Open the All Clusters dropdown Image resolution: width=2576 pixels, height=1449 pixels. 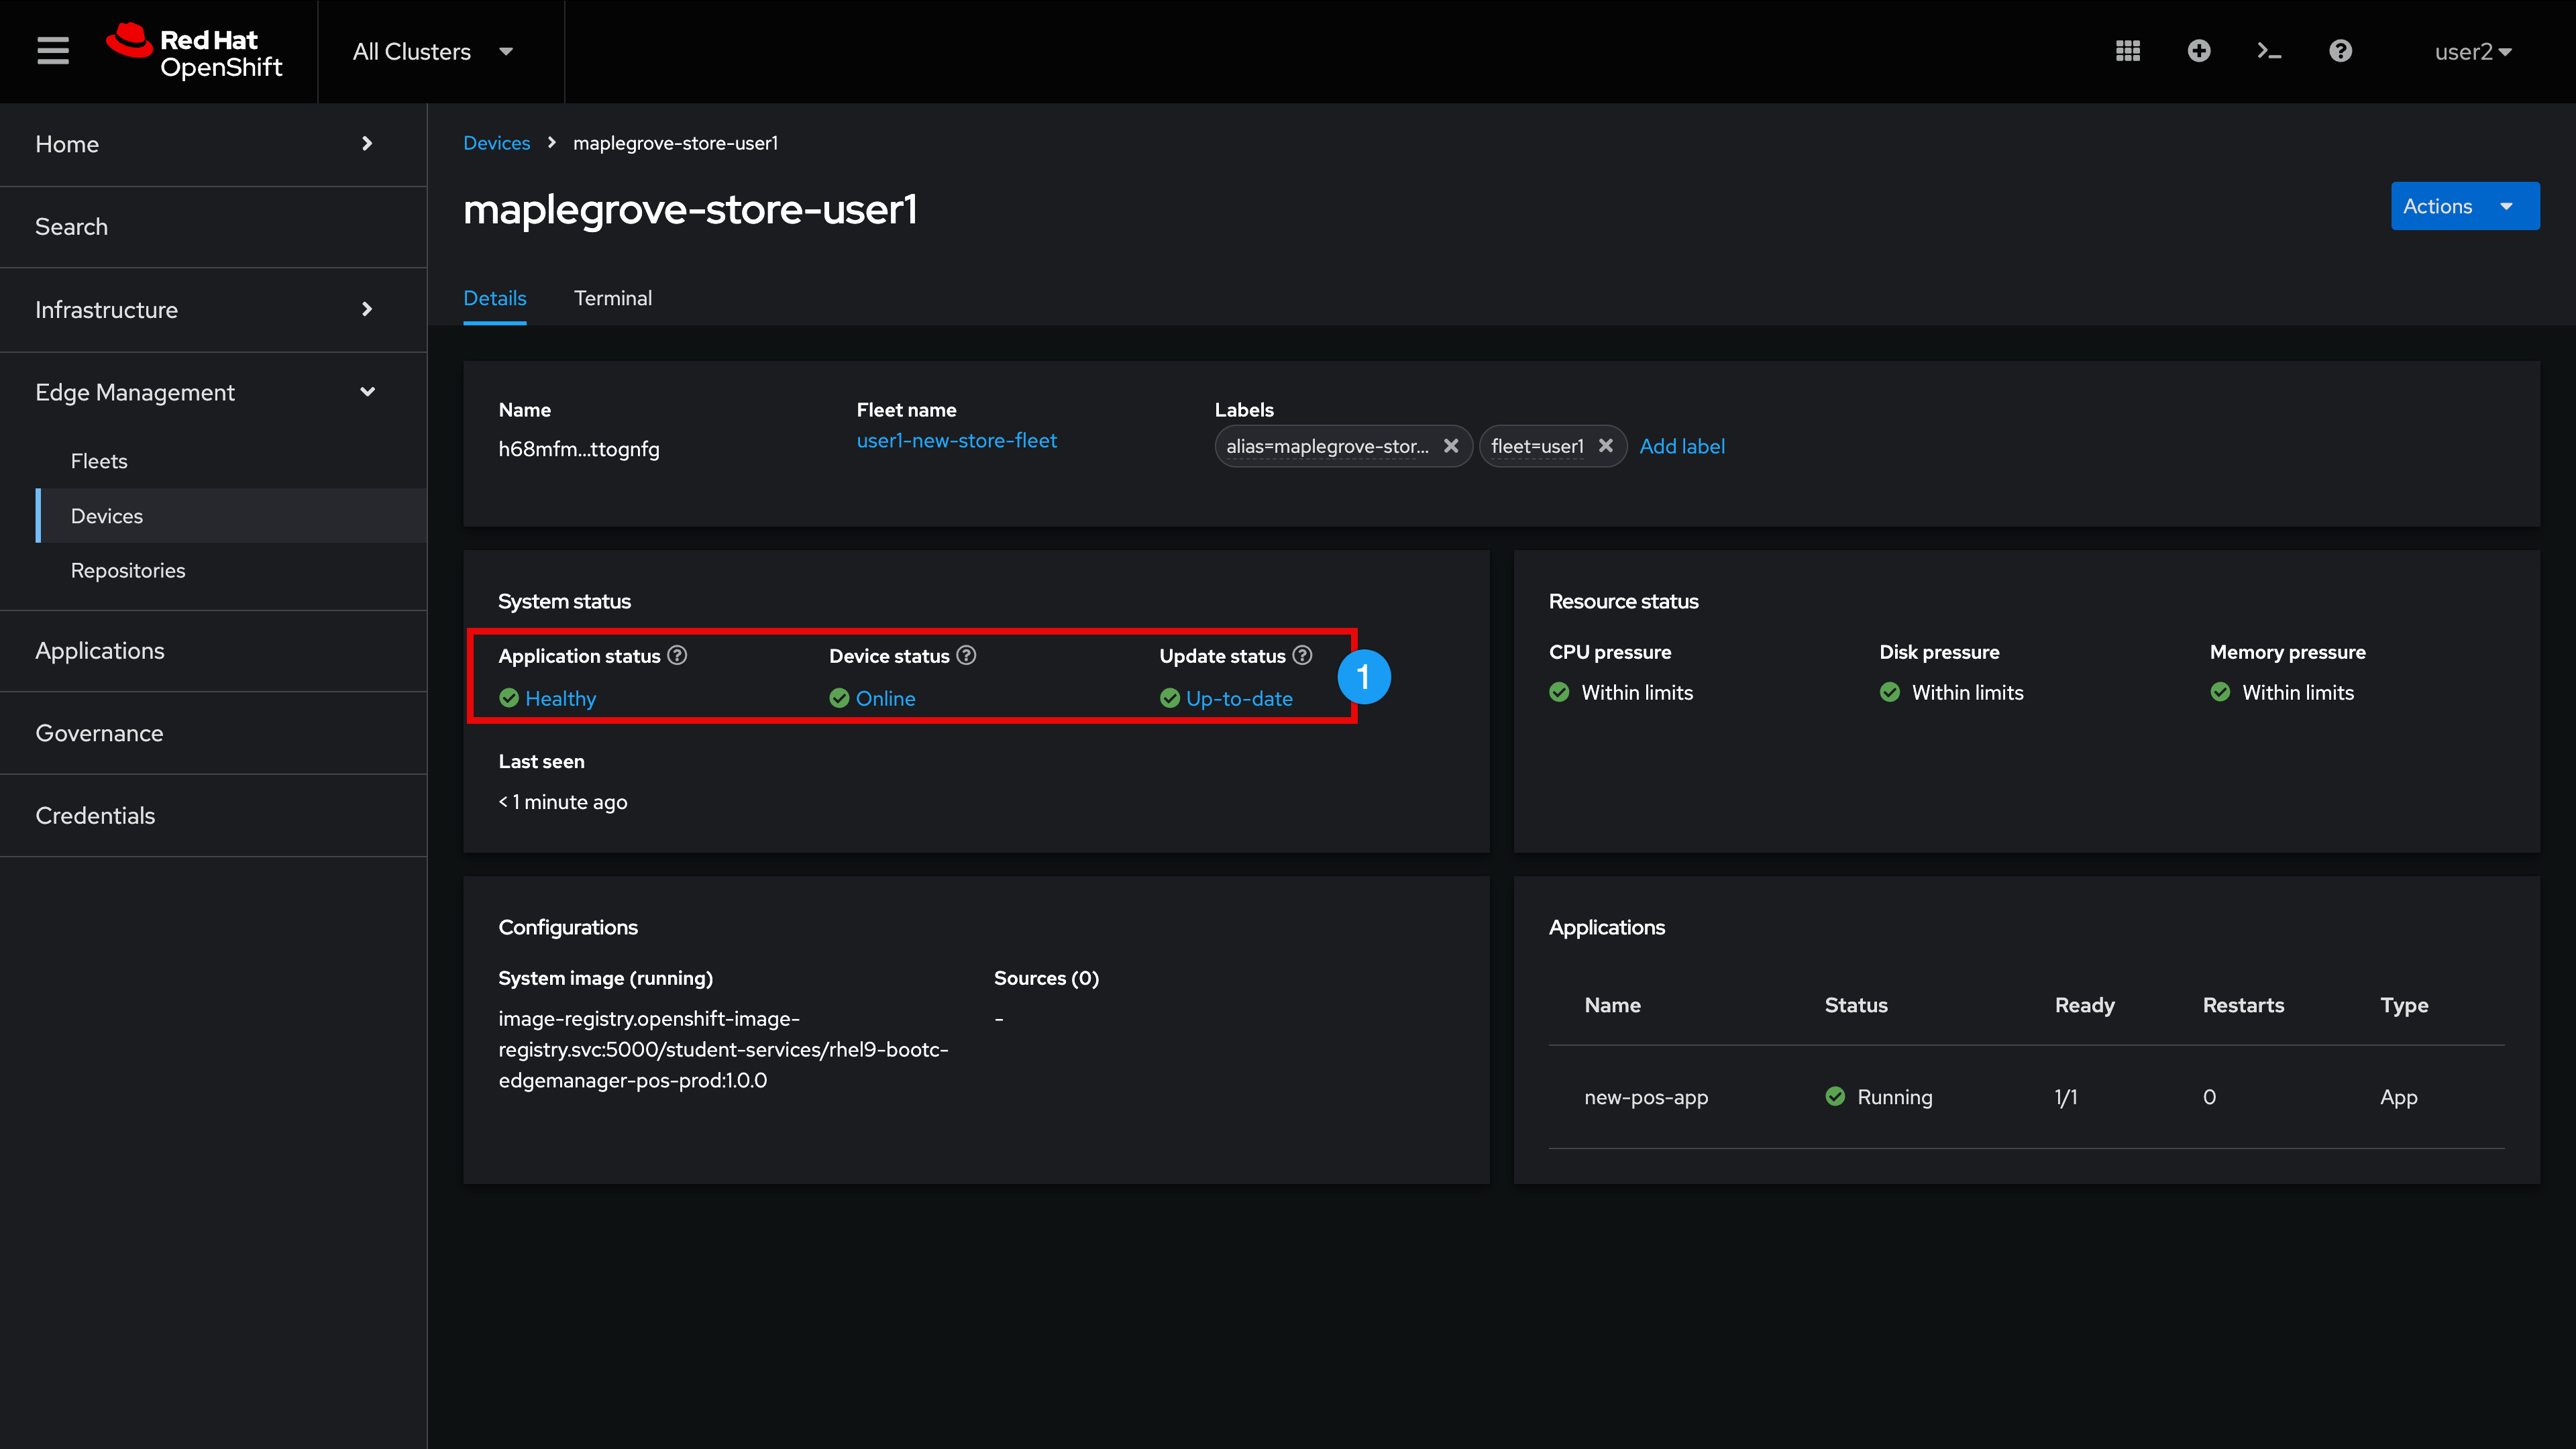click(x=433, y=51)
